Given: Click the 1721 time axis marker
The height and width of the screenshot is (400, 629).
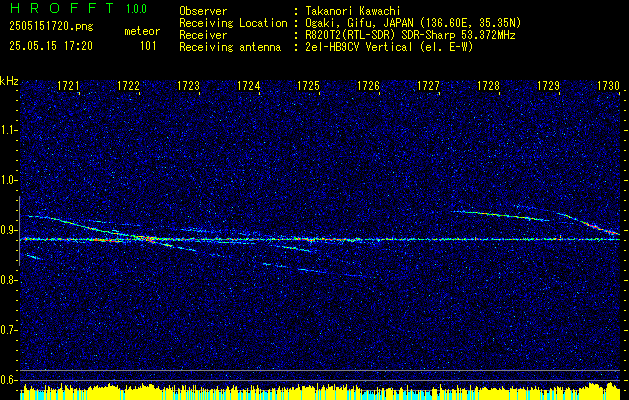Looking at the screenshot, I should click(68, 85).
